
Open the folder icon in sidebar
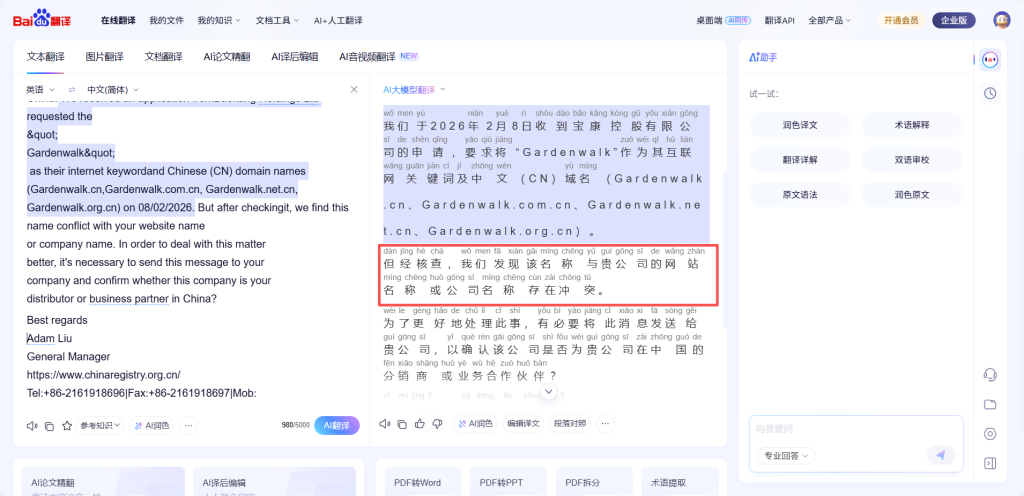[990, 405]
